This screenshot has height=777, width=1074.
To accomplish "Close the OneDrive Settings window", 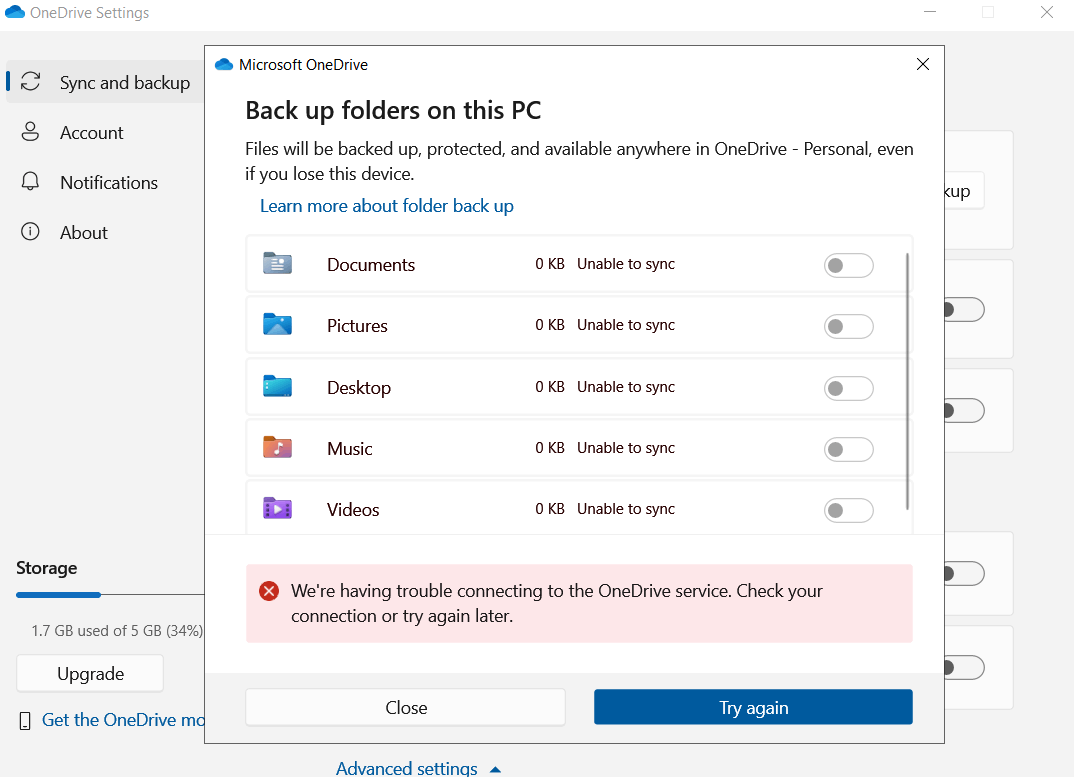I will pyautogui.click(x=1046, y=12).
